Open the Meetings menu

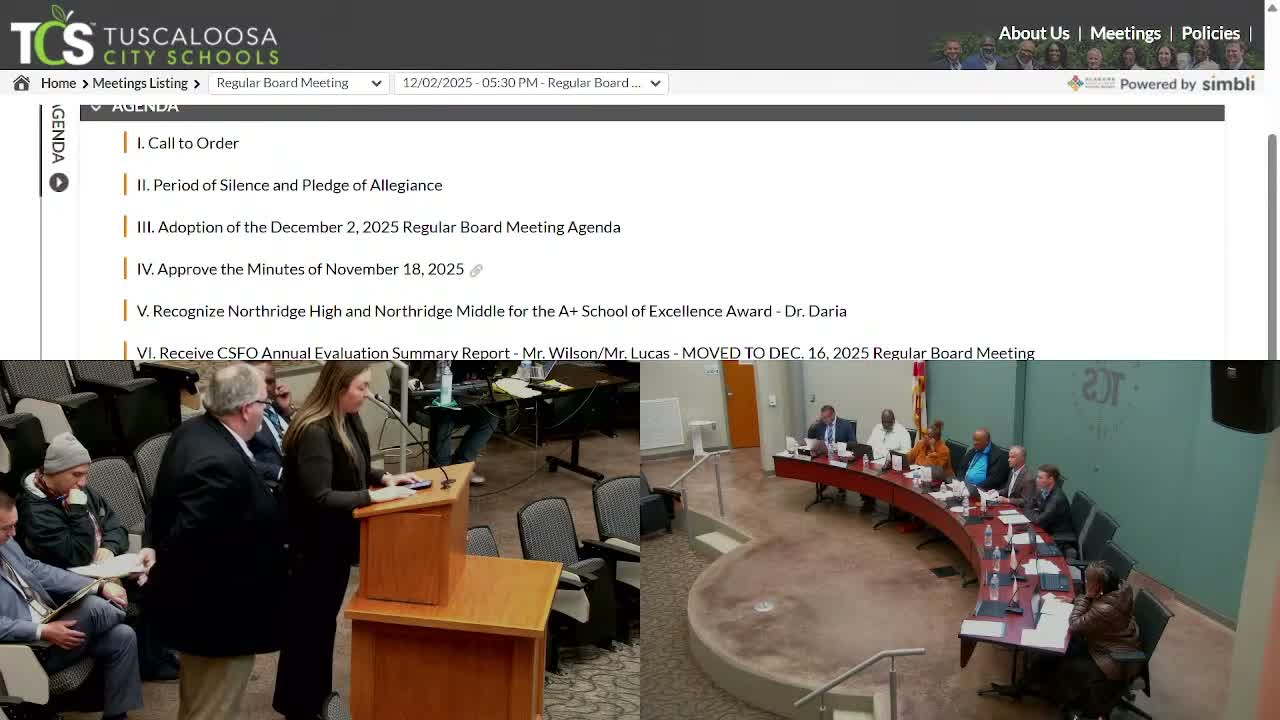tap(1125, 33)
